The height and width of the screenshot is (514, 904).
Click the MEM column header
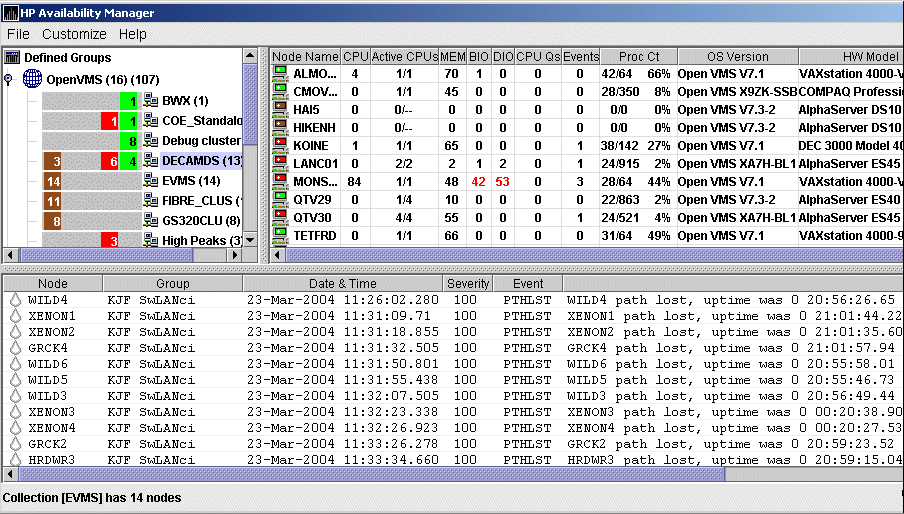[453, 56]
